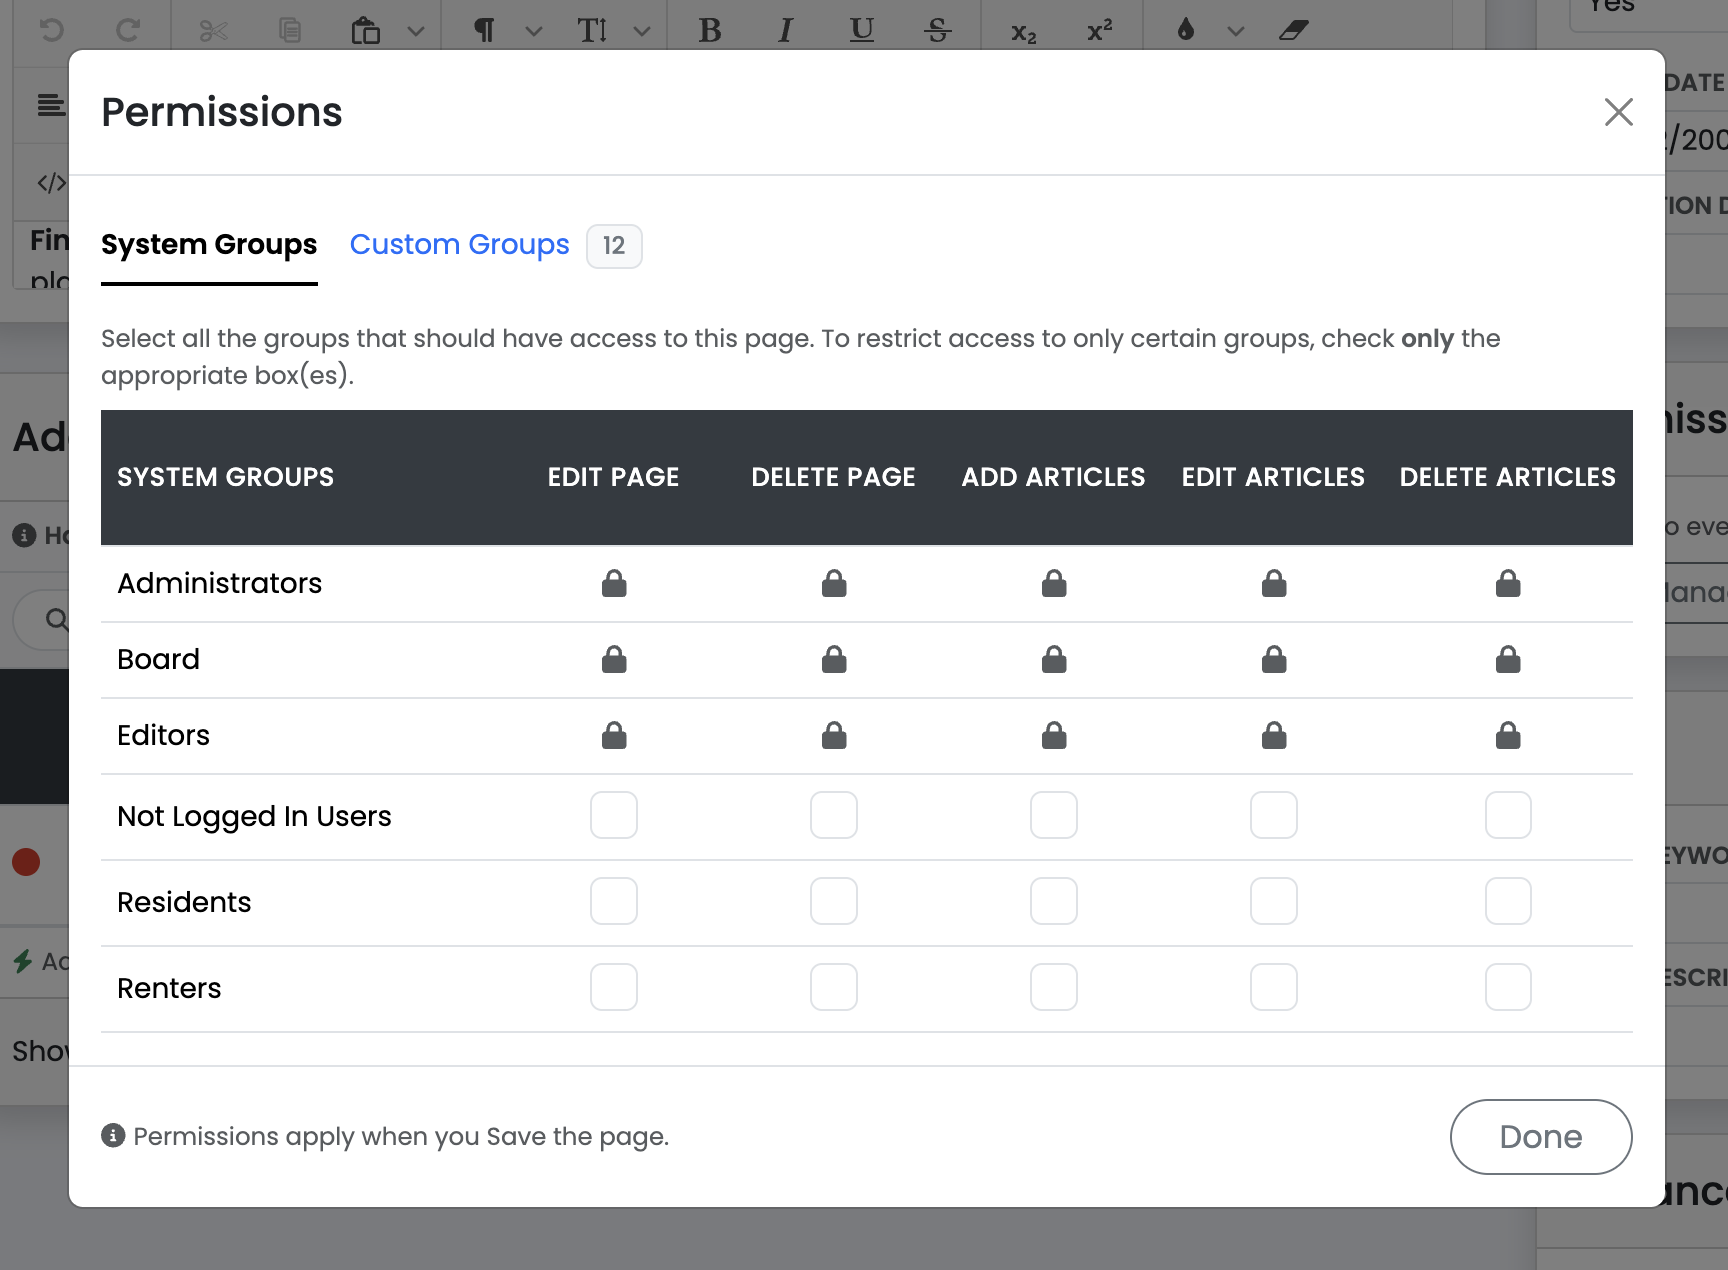Click the Add Articles lock icon for Editors
Viewport: 1728px width, 1270px height.
click(x=1054, y=735)
